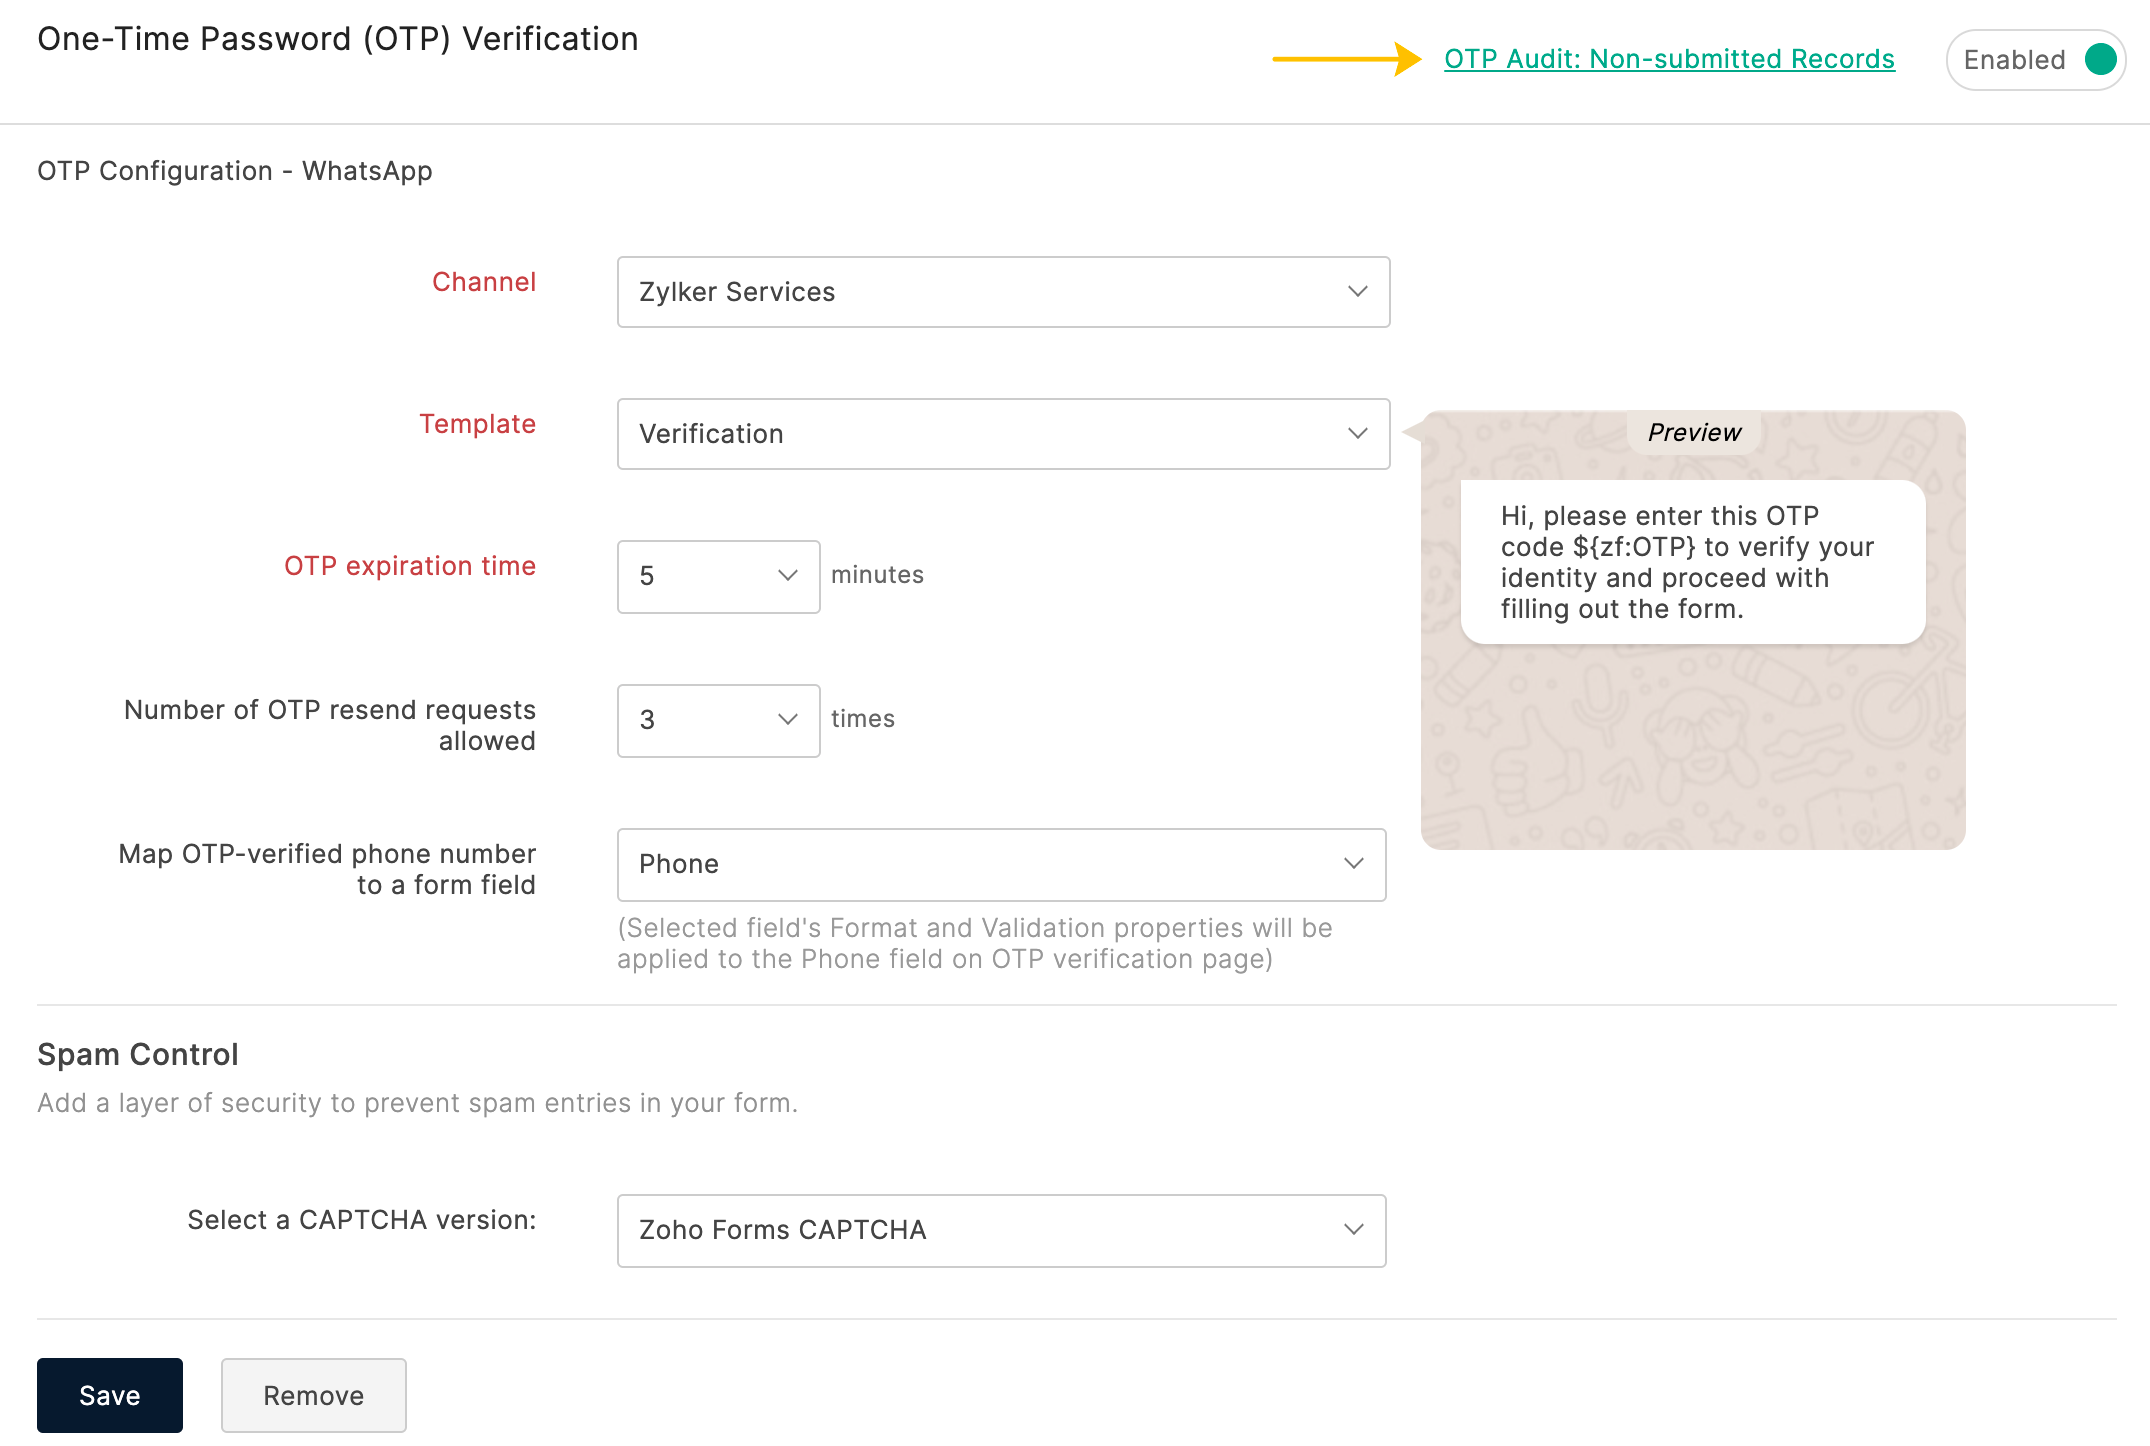
Task: Open the Template dropdown showing Verification
Action: [x=1002, y=434]
